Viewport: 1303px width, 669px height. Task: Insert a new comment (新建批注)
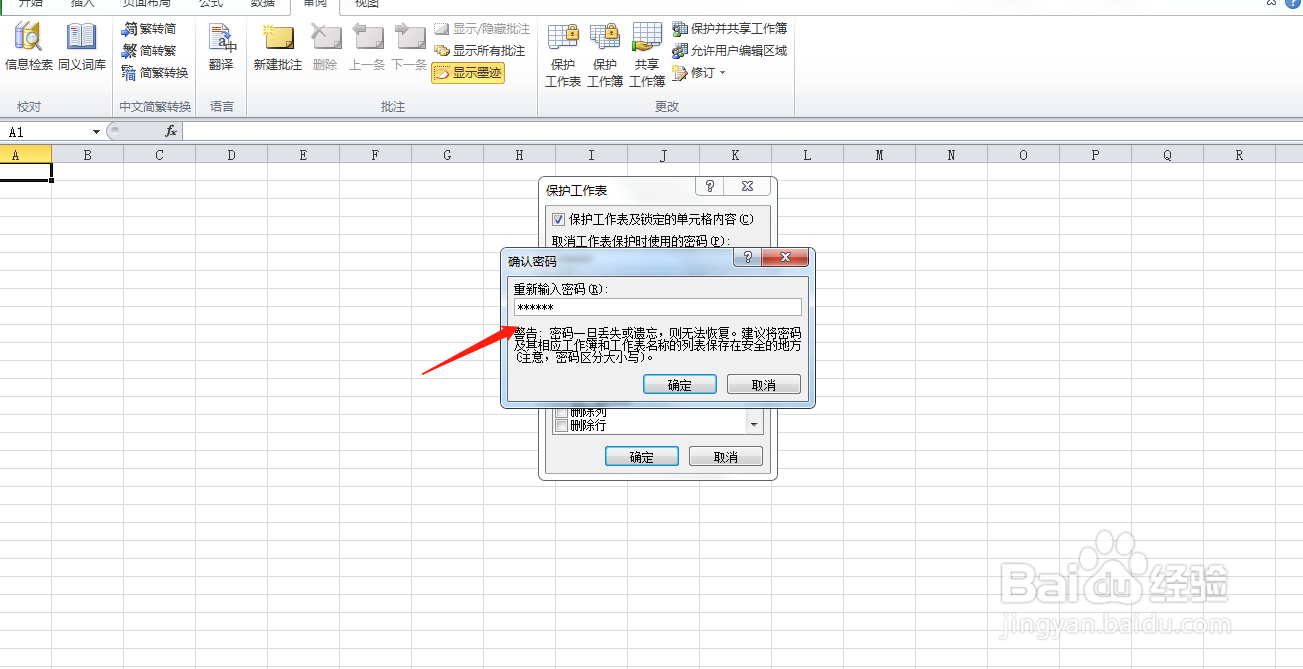[277, 46]
